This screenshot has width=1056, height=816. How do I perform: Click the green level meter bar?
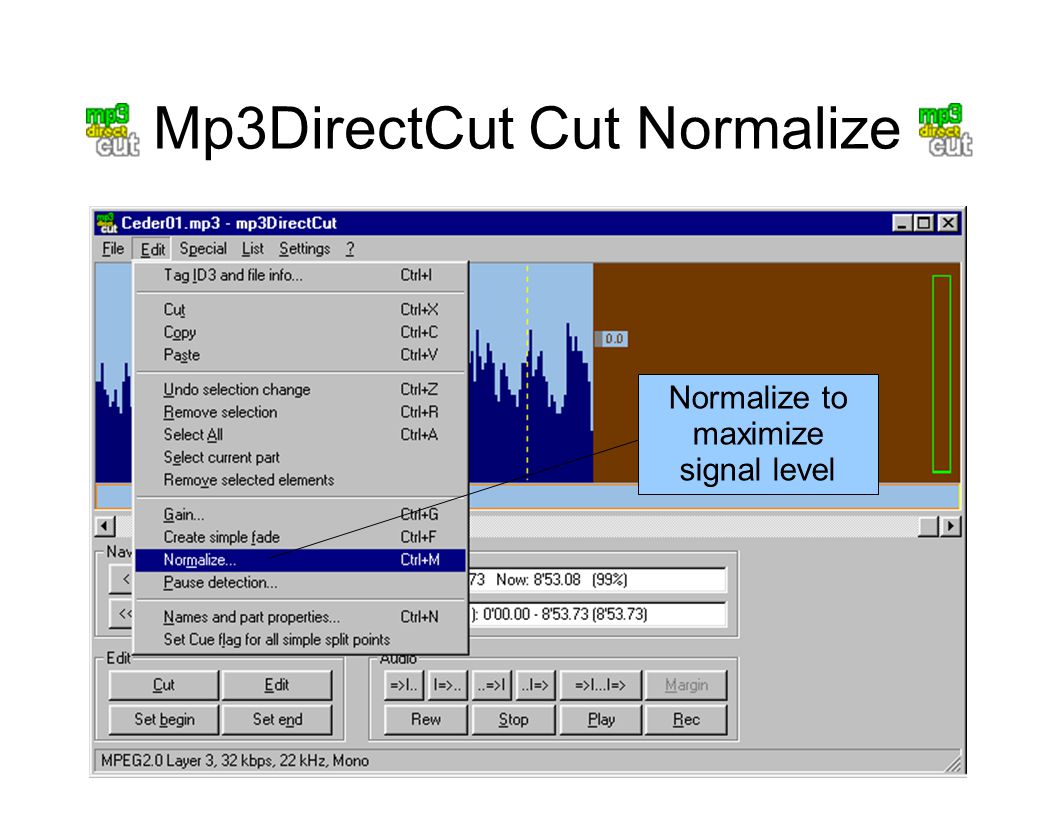(942, 374)
